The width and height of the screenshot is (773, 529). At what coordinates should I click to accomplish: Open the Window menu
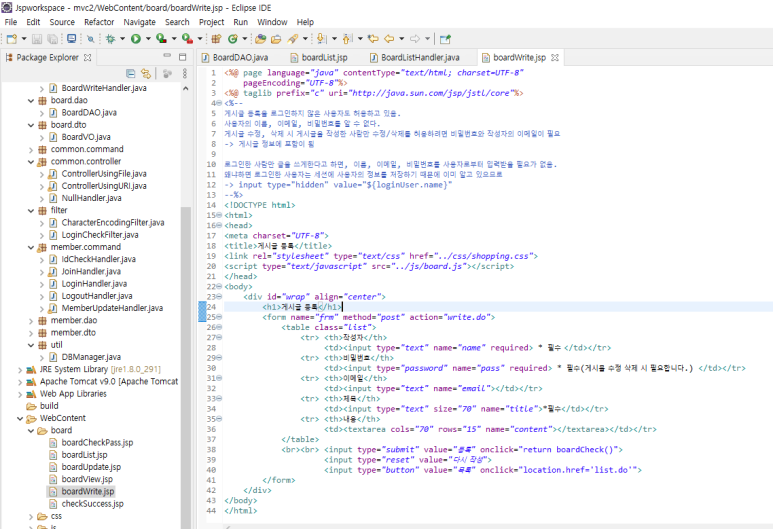pyautogui.click(x=272, y=22)
